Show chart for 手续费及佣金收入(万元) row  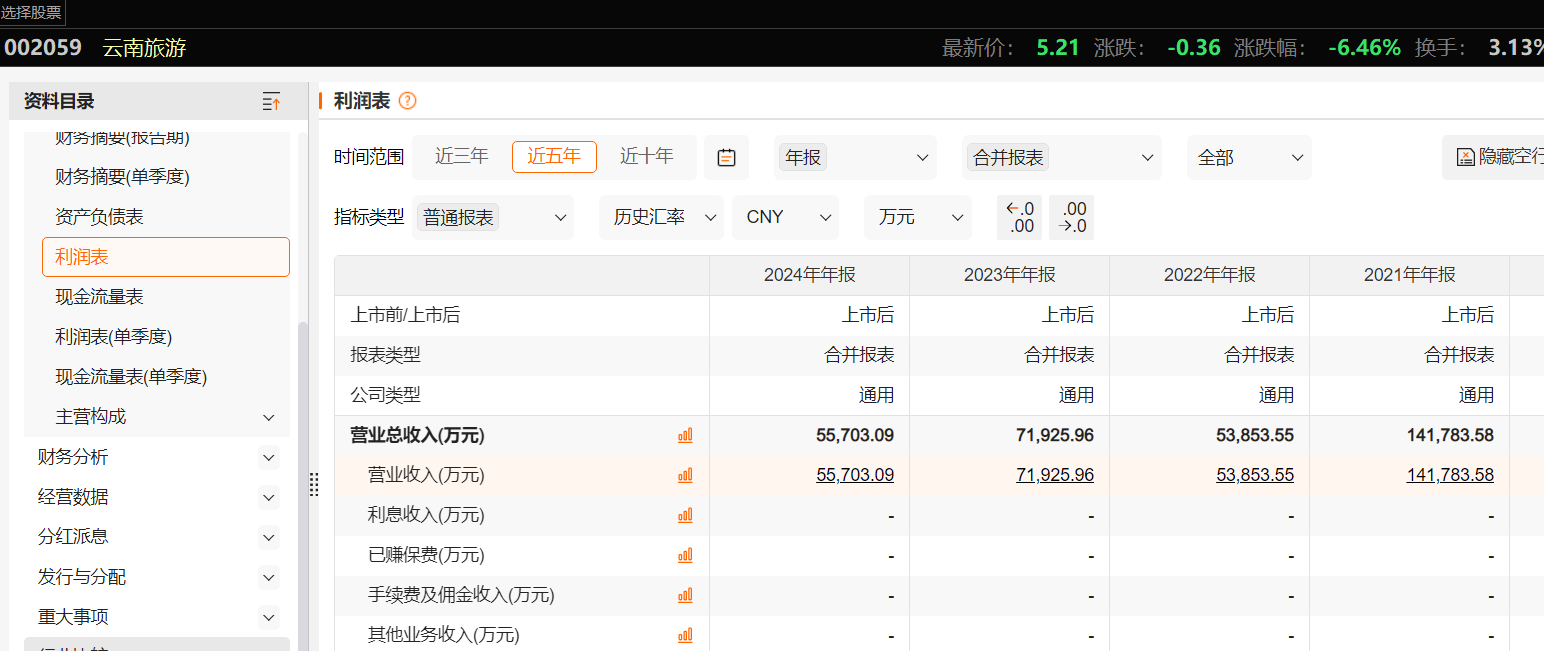click(x=685, y=596)
